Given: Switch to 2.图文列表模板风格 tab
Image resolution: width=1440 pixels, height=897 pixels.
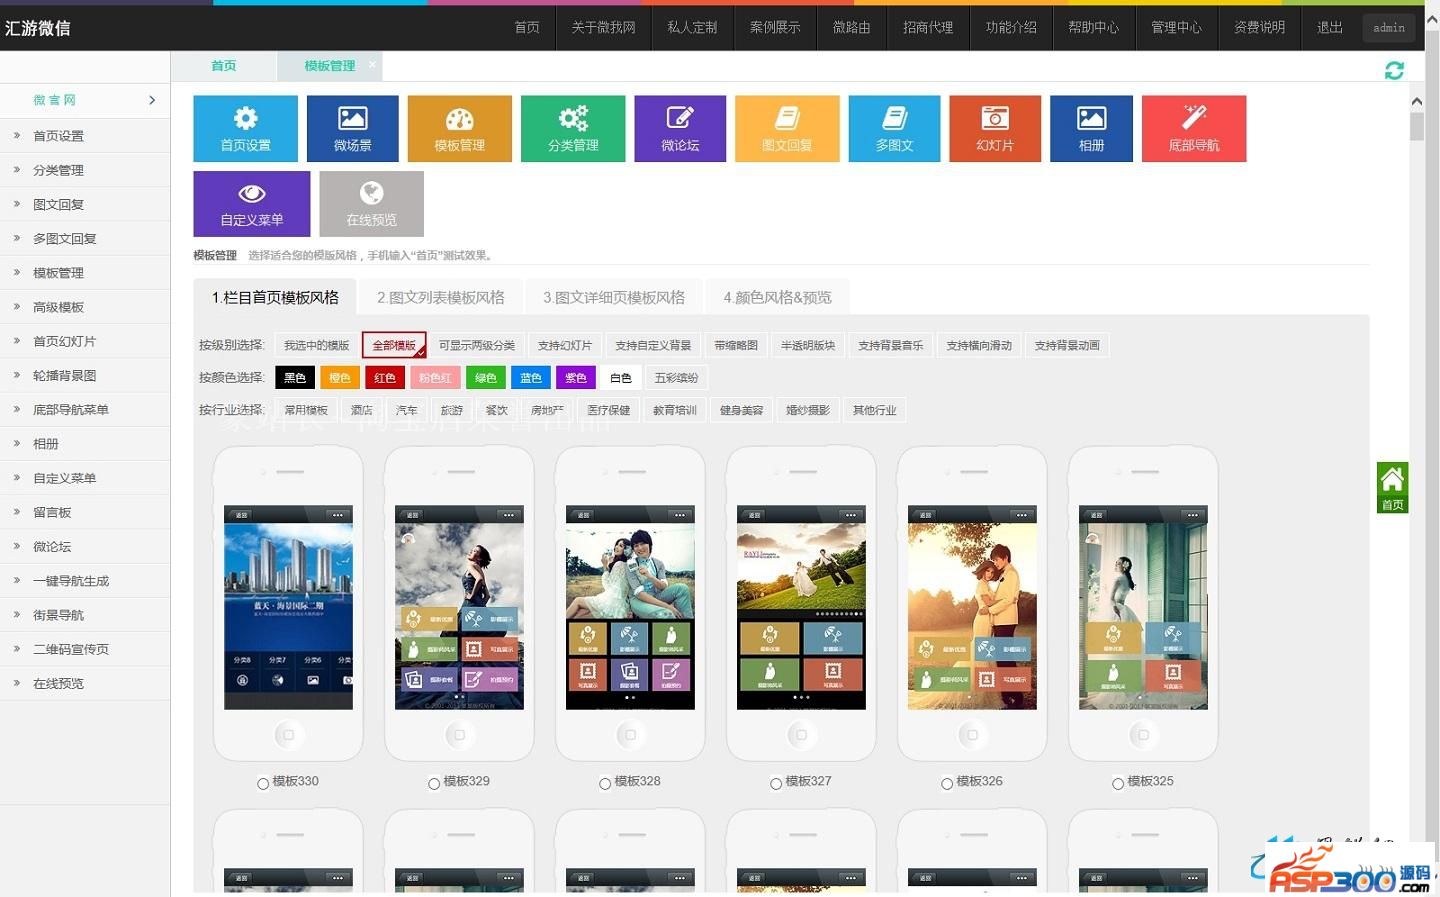Looking at the screenshot, I should click(x=440, y=297).
